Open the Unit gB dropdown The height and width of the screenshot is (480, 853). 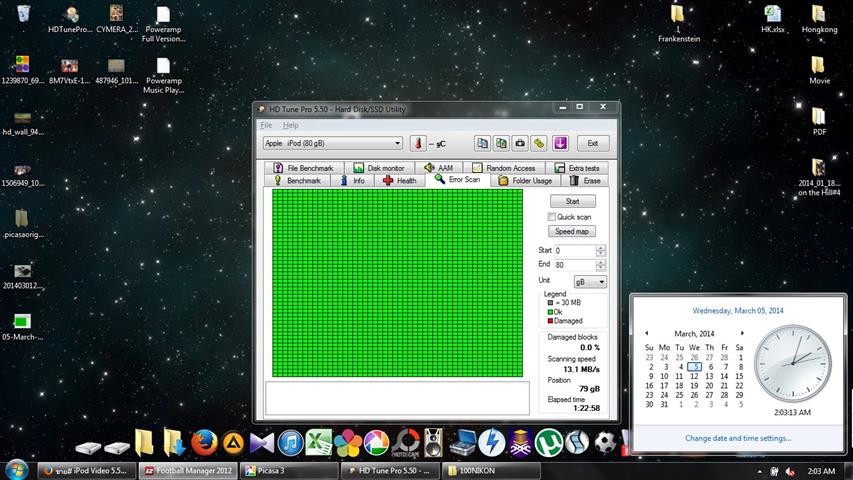pyautogui.click(x=601, y=282)
